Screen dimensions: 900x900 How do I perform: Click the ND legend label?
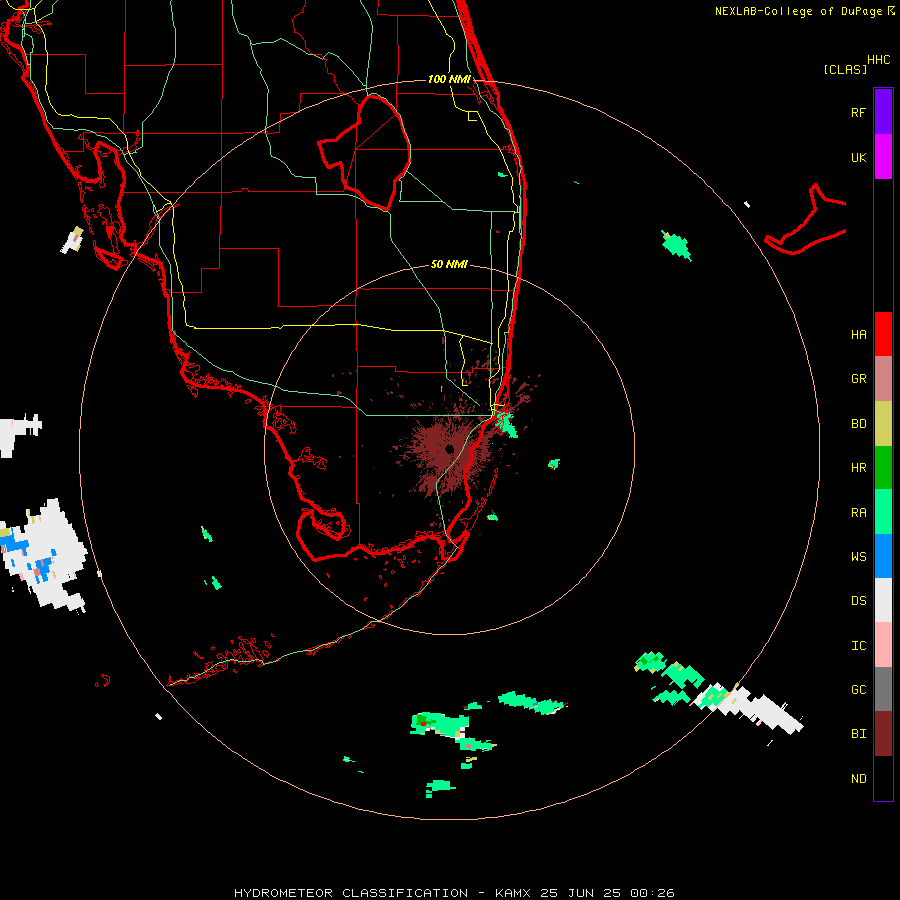click(x=858, y=779)
